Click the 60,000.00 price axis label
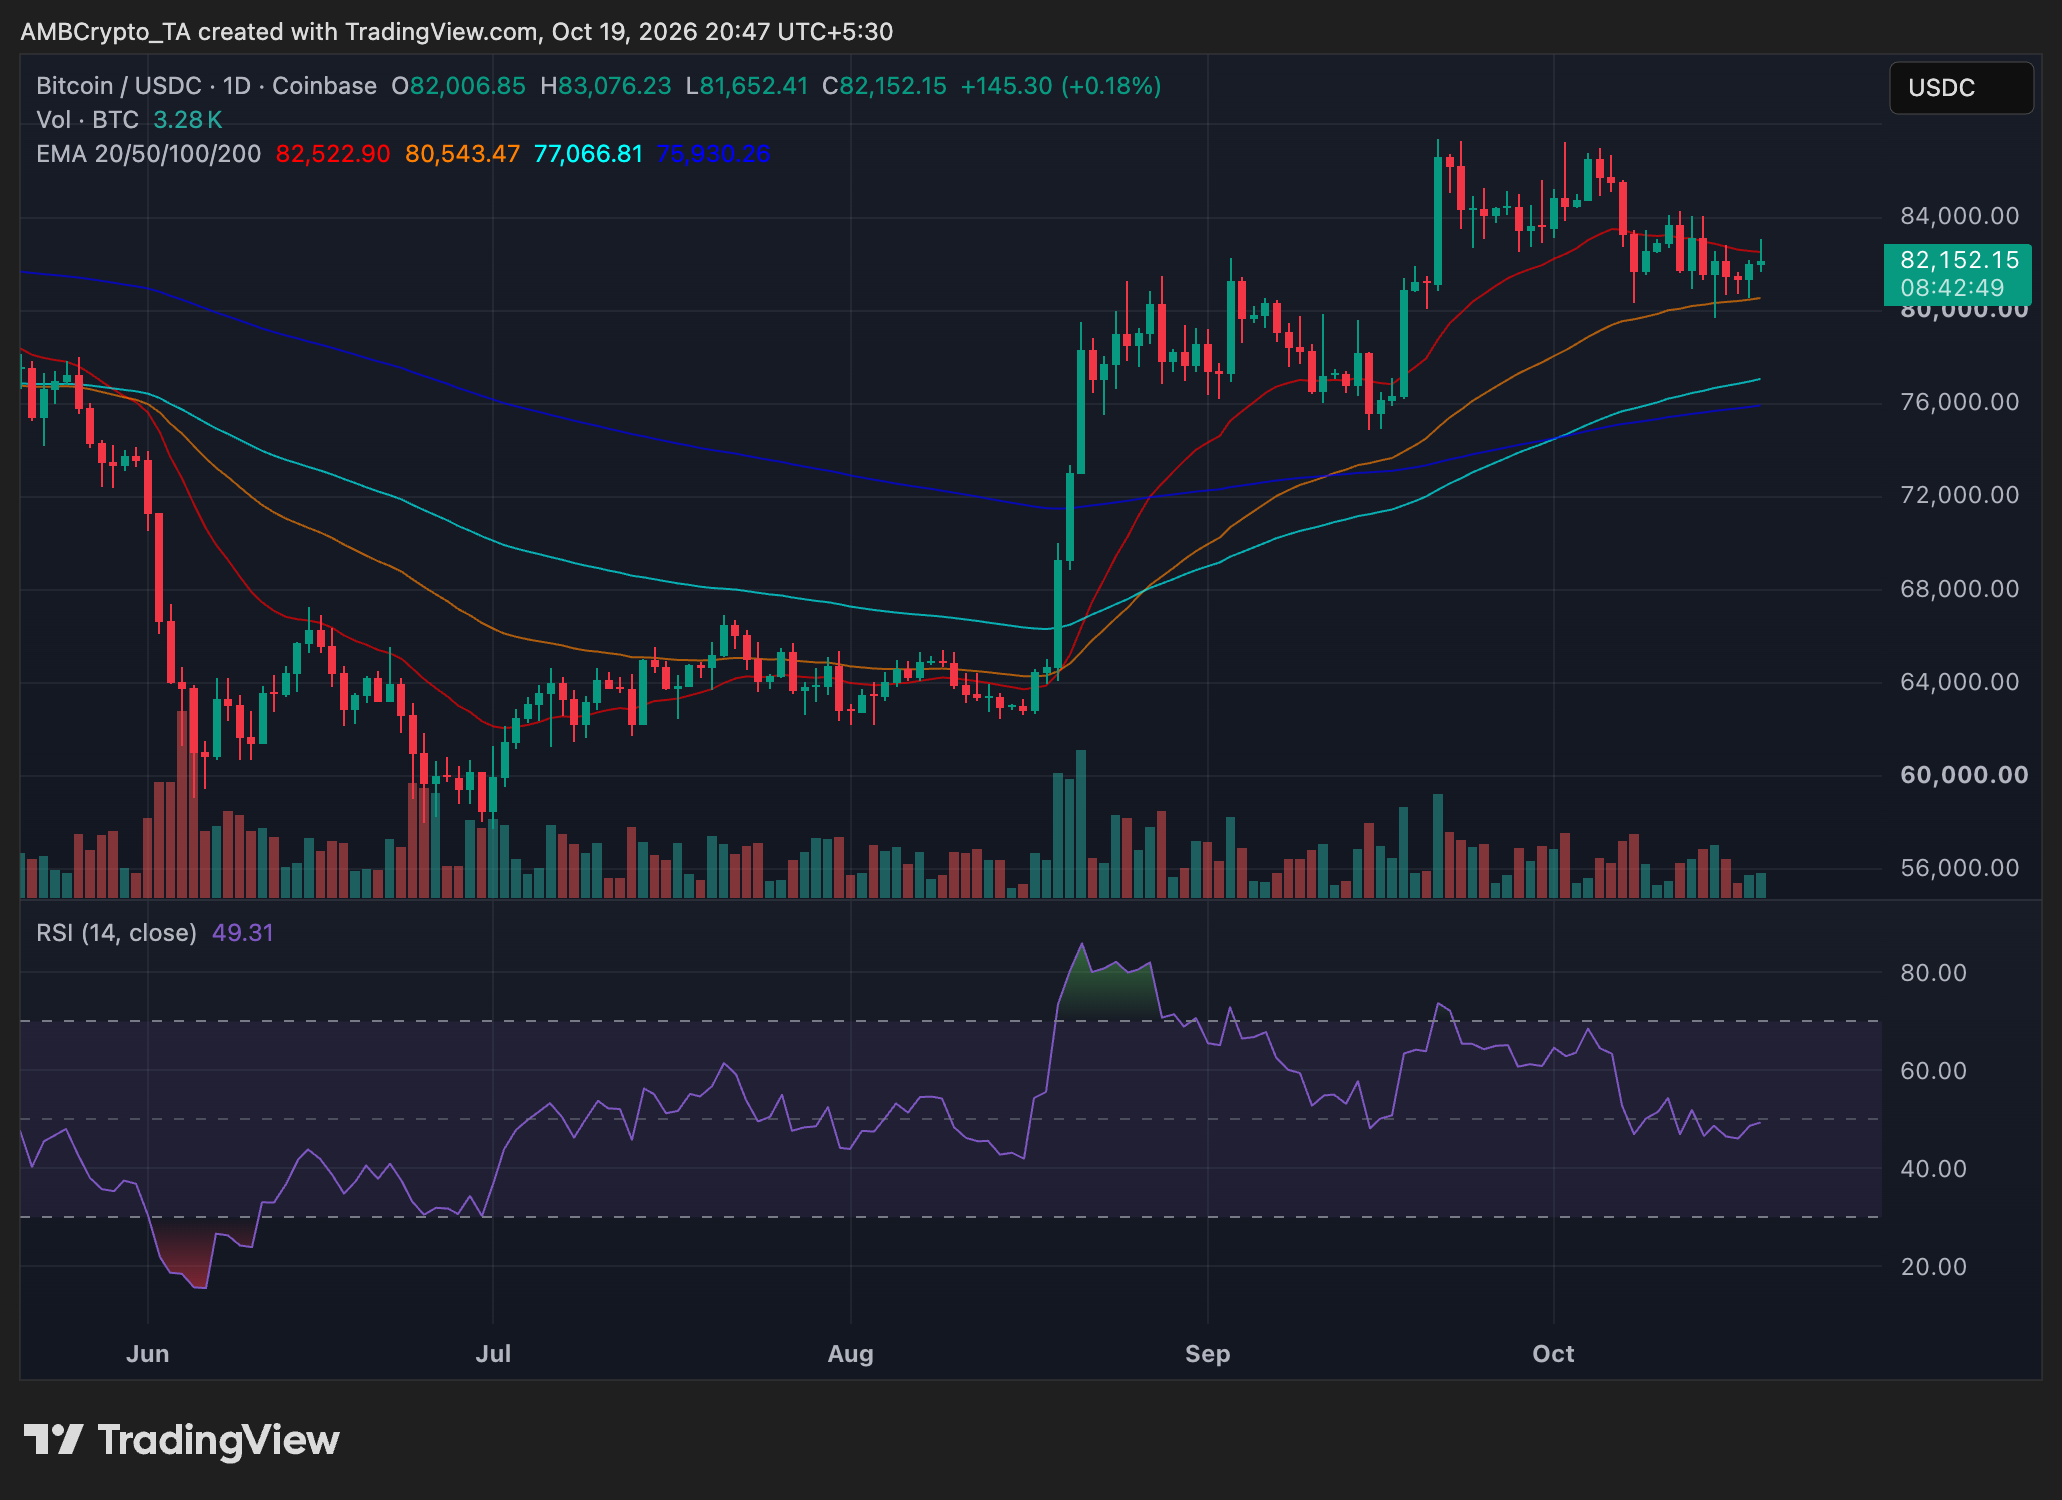The width and height of the screenshot is (2062, 1500). point(1964,775)
